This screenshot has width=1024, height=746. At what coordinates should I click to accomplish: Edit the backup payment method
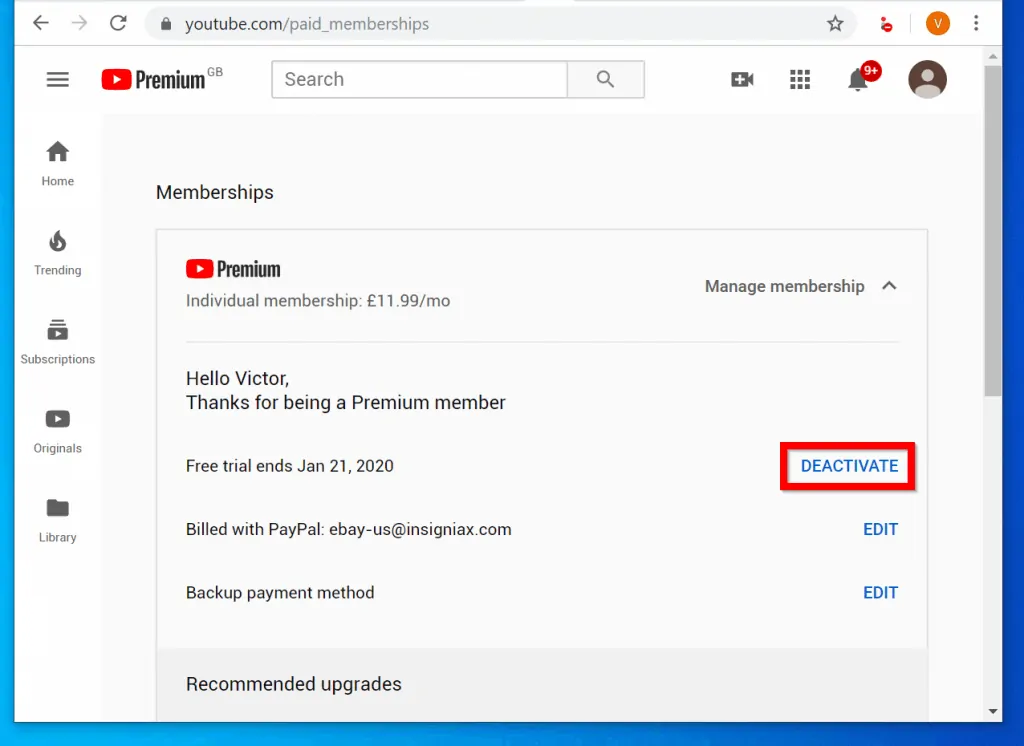point(880,592)
